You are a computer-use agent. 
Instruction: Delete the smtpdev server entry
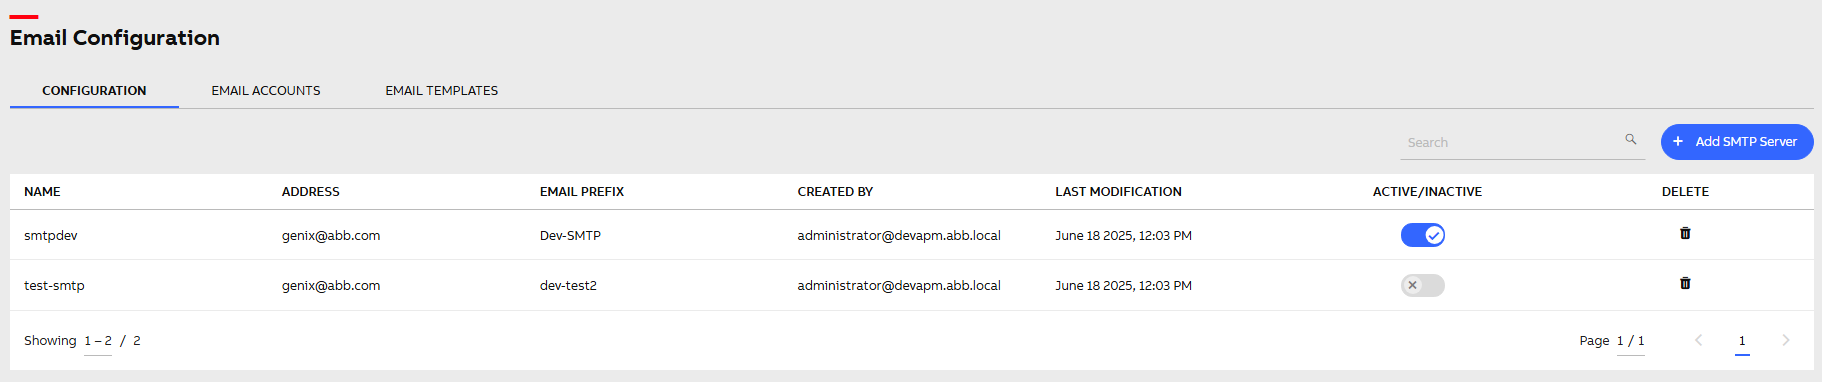point(1685,233)
